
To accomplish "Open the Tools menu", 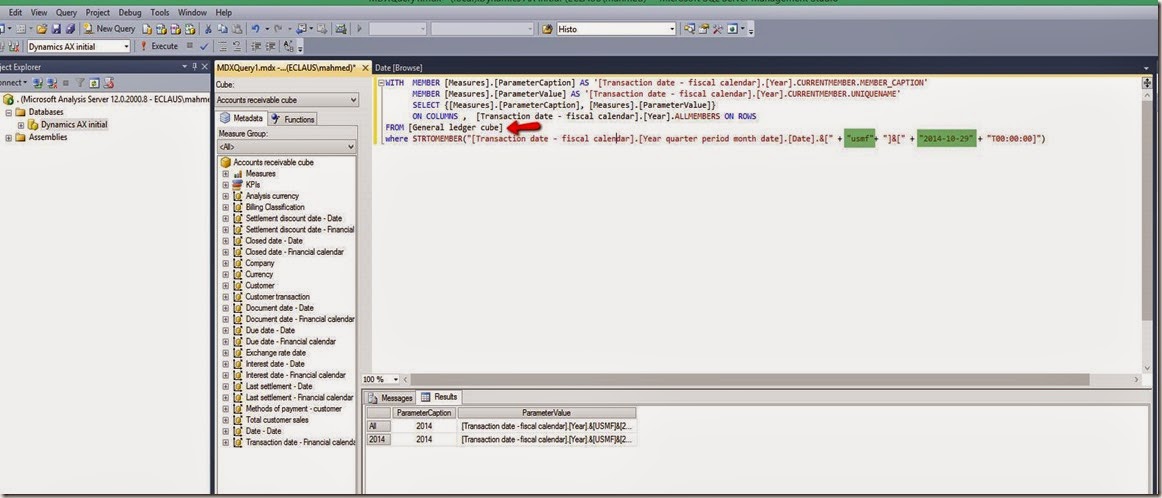I will pyautogui.click(x=159, y=13).
